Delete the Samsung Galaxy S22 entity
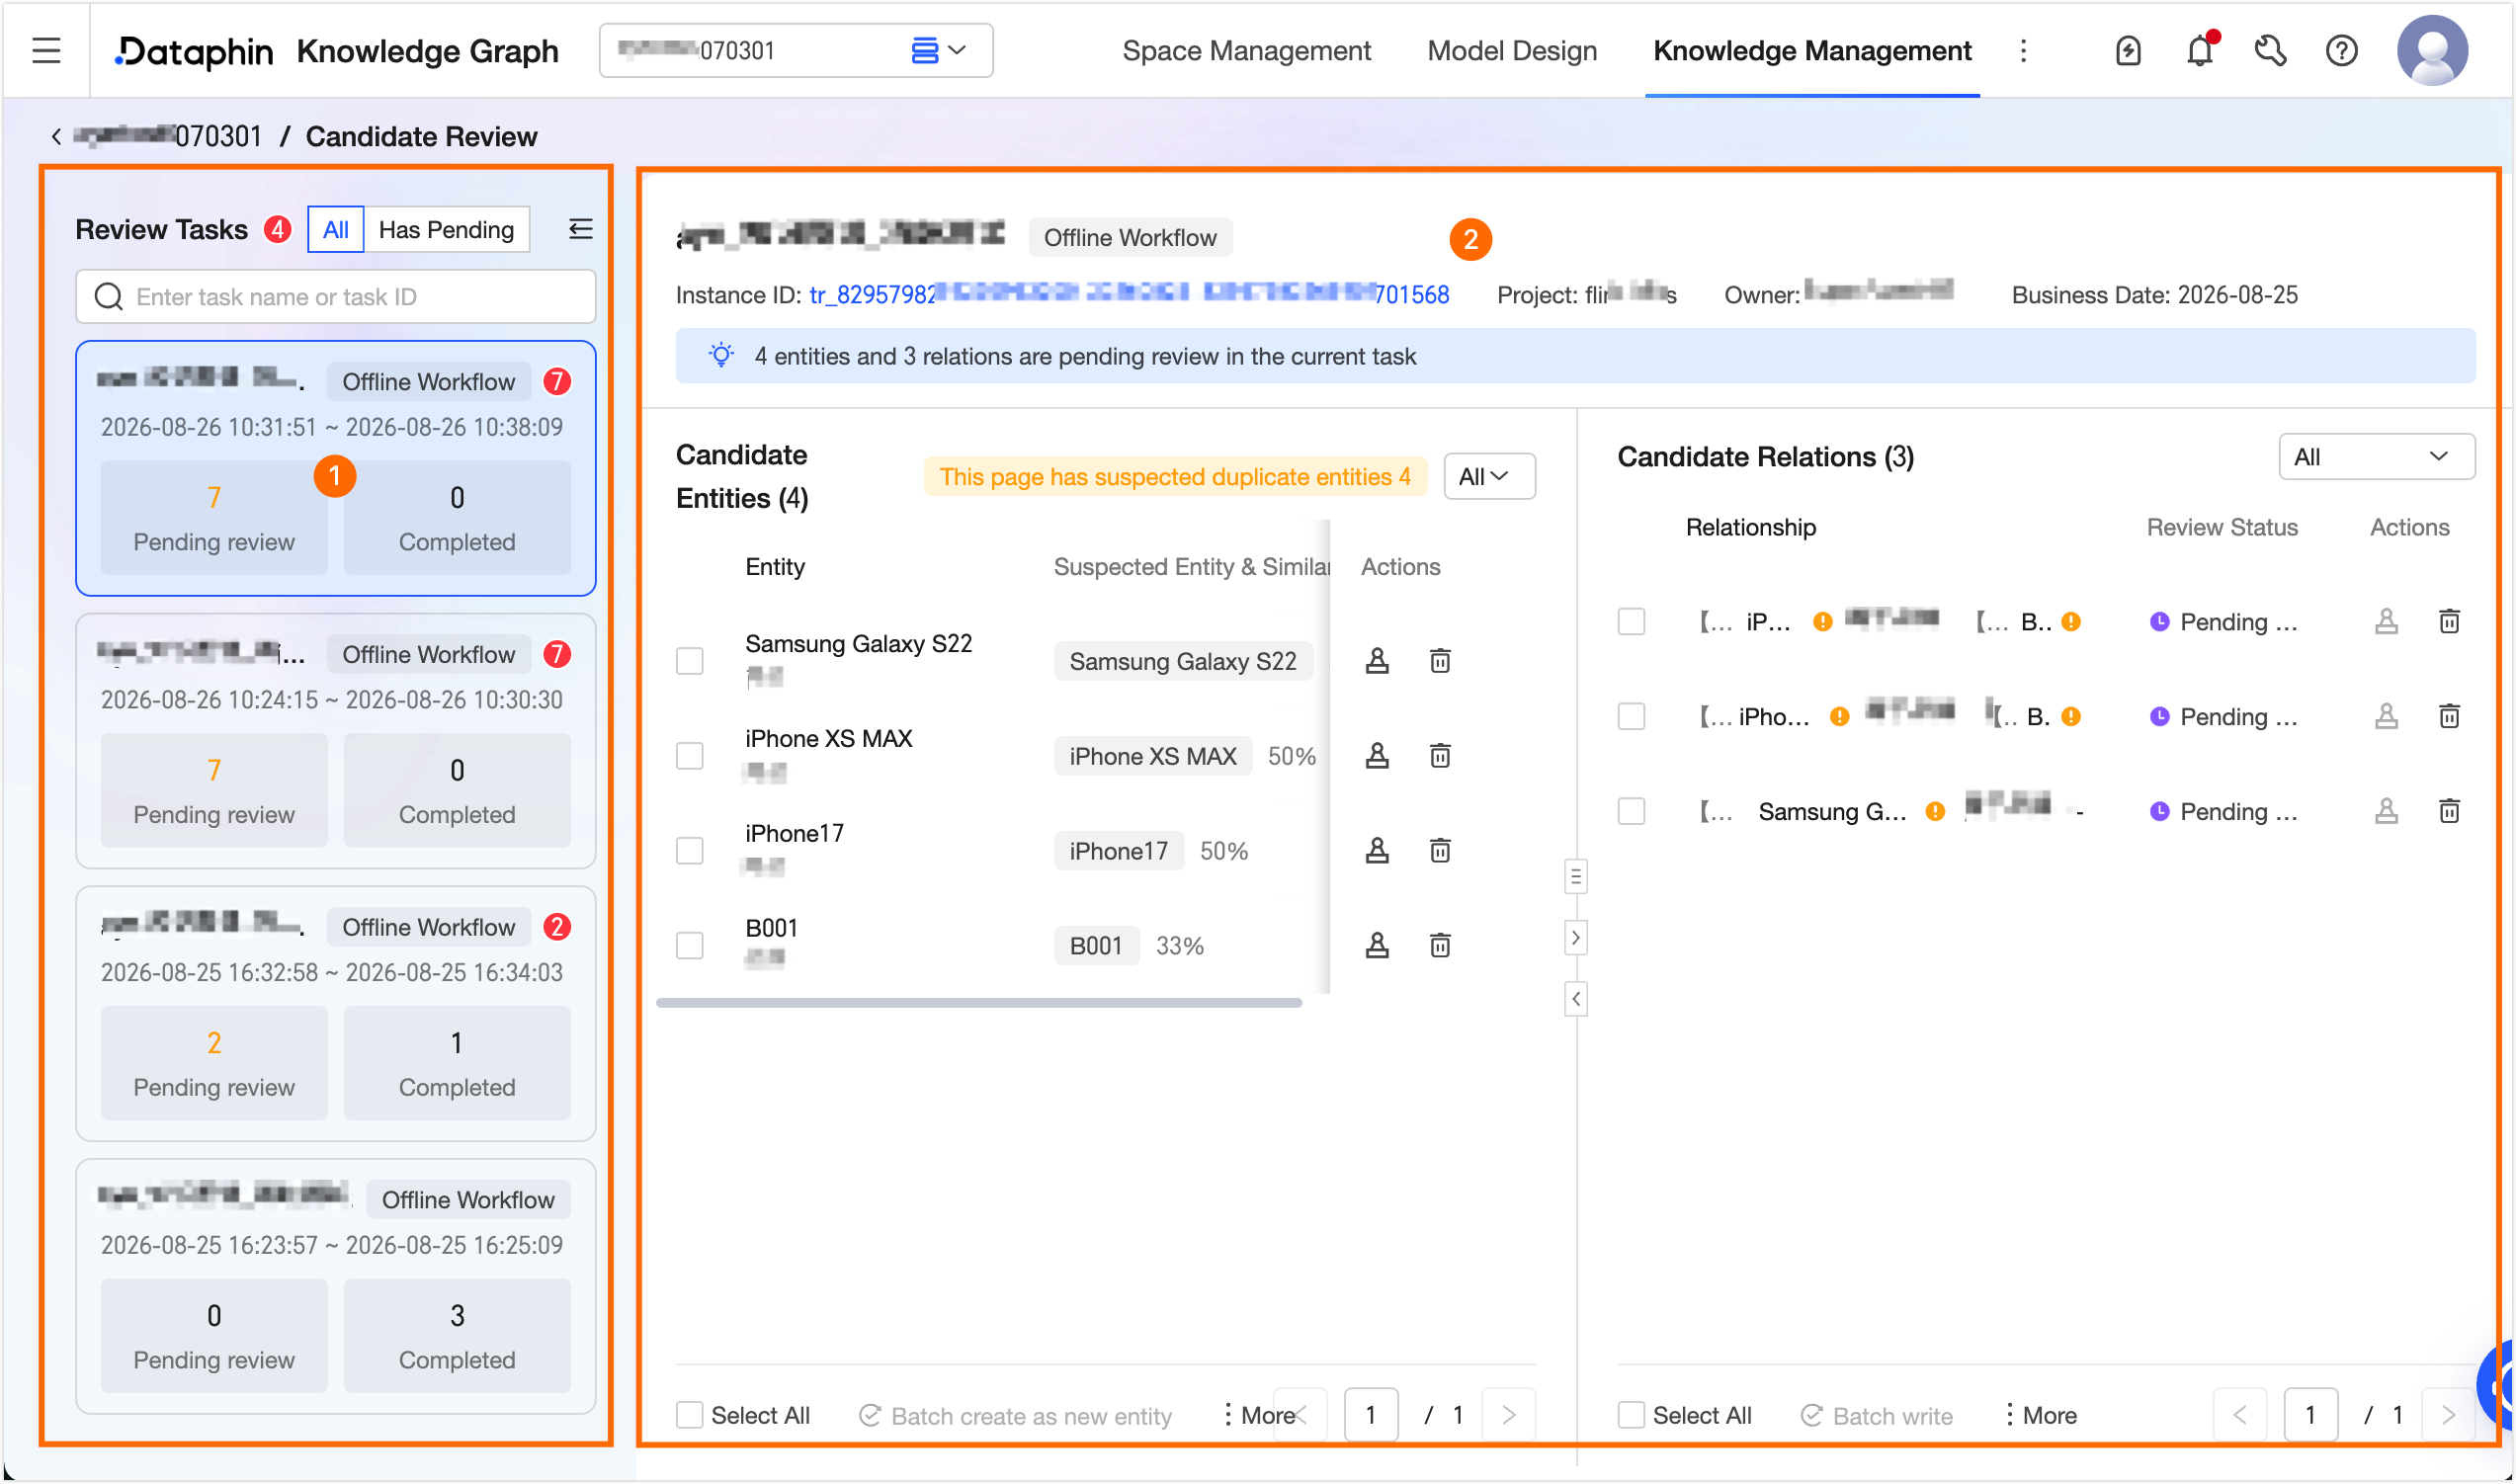2516x1484 pixels. click(x=1440, y=661)
